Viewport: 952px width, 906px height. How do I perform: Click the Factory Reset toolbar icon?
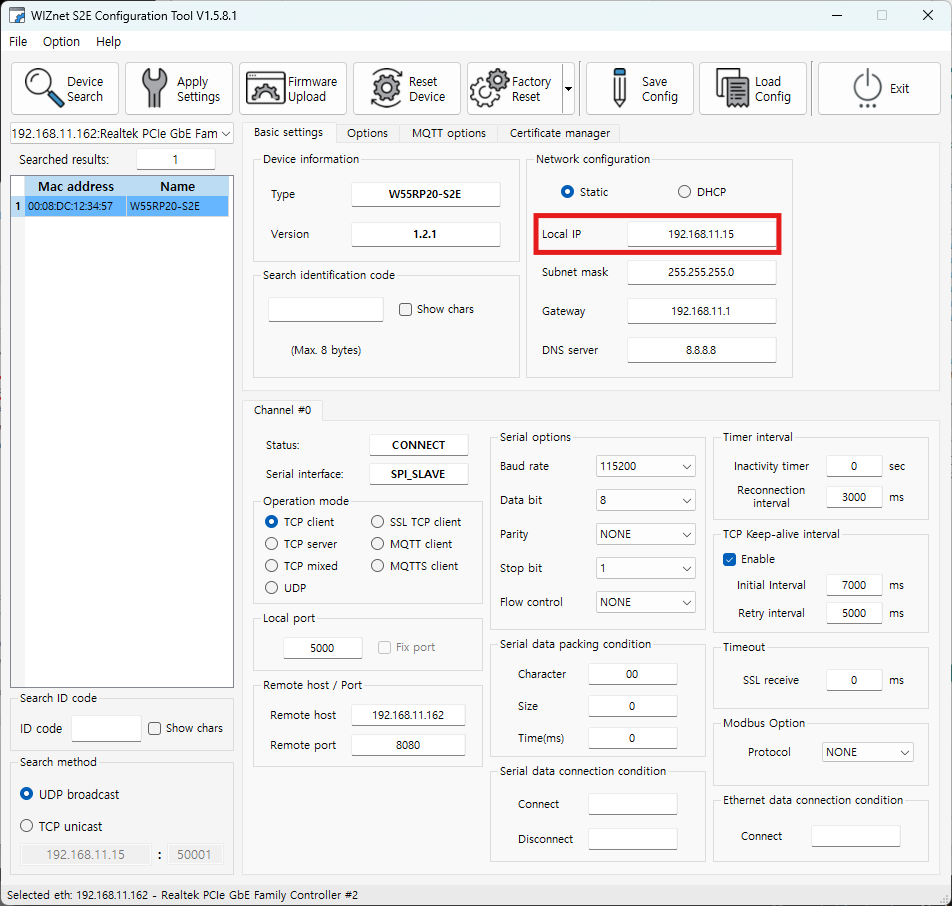coord(489,88)
